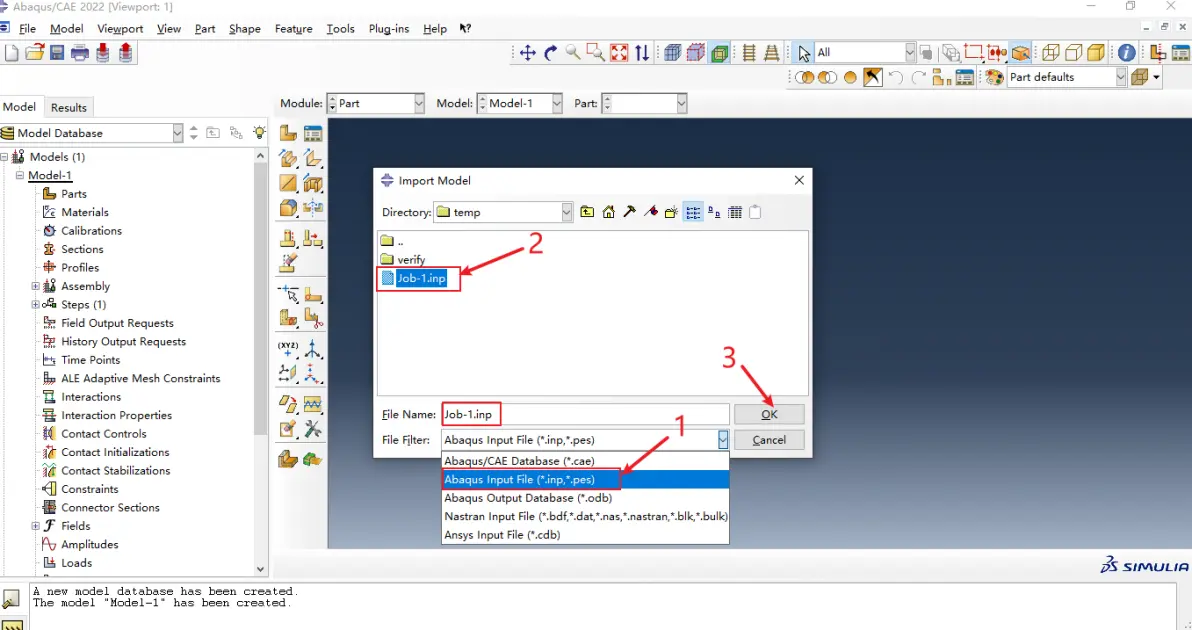Expand the Steps (1) tree node

[x=35, y=305]
